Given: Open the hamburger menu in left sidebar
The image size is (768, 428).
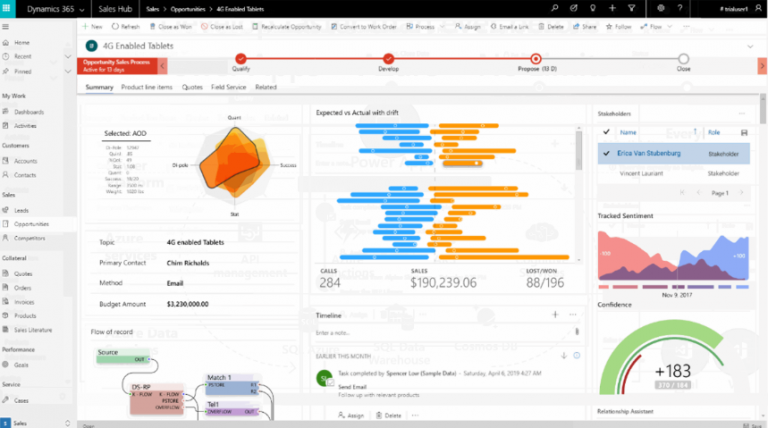Looking at the screenshot, I should [x=7, y=26].
